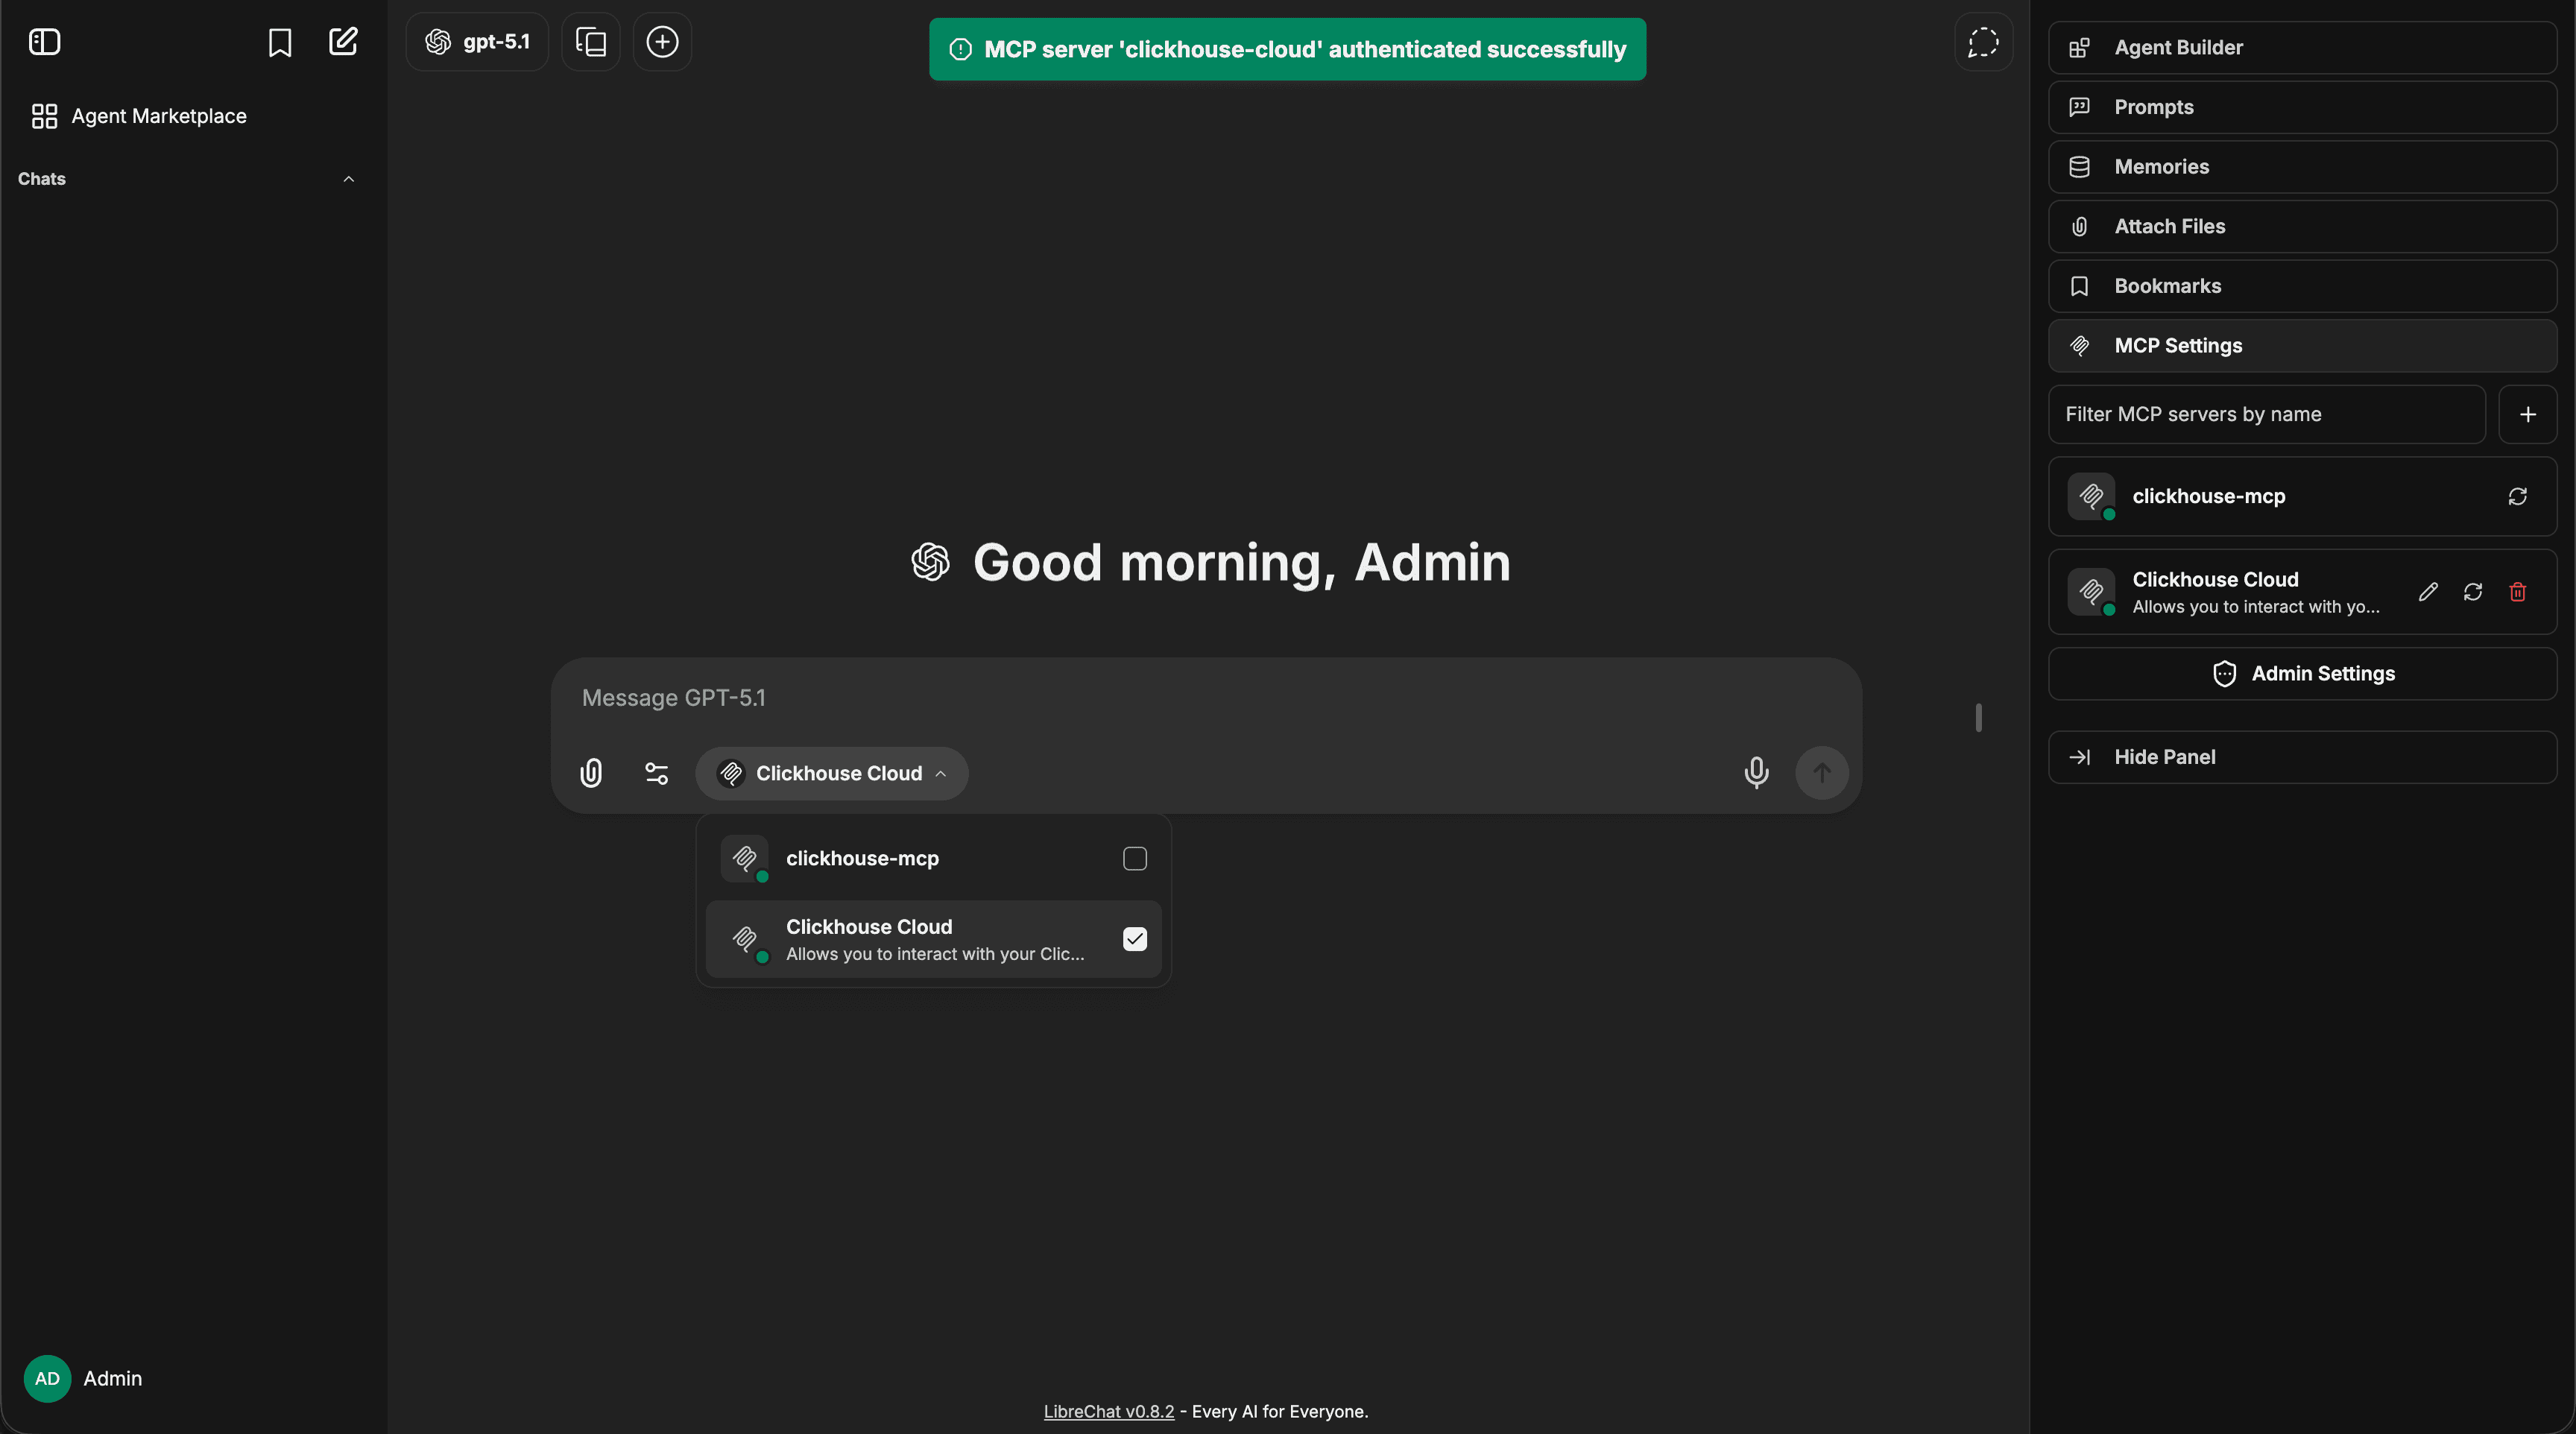2576x1434 pixels.
Task: Open the gpt-5.1 model selector
Action: pyautogui.click(x=477, y=42)
